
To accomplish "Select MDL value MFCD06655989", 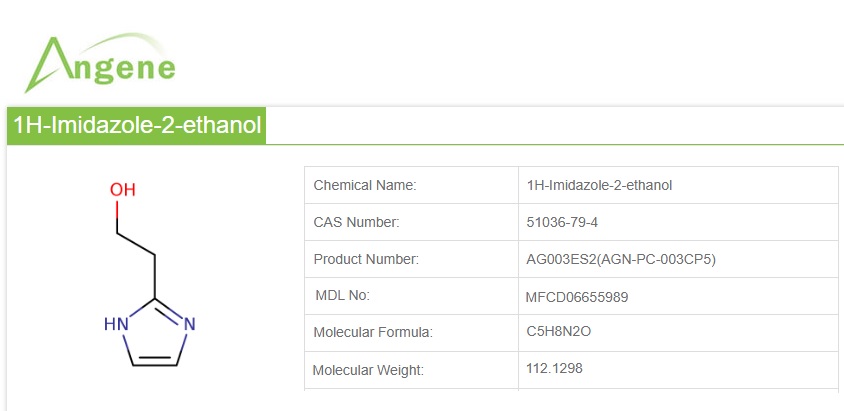I will (x=577, y=296).
